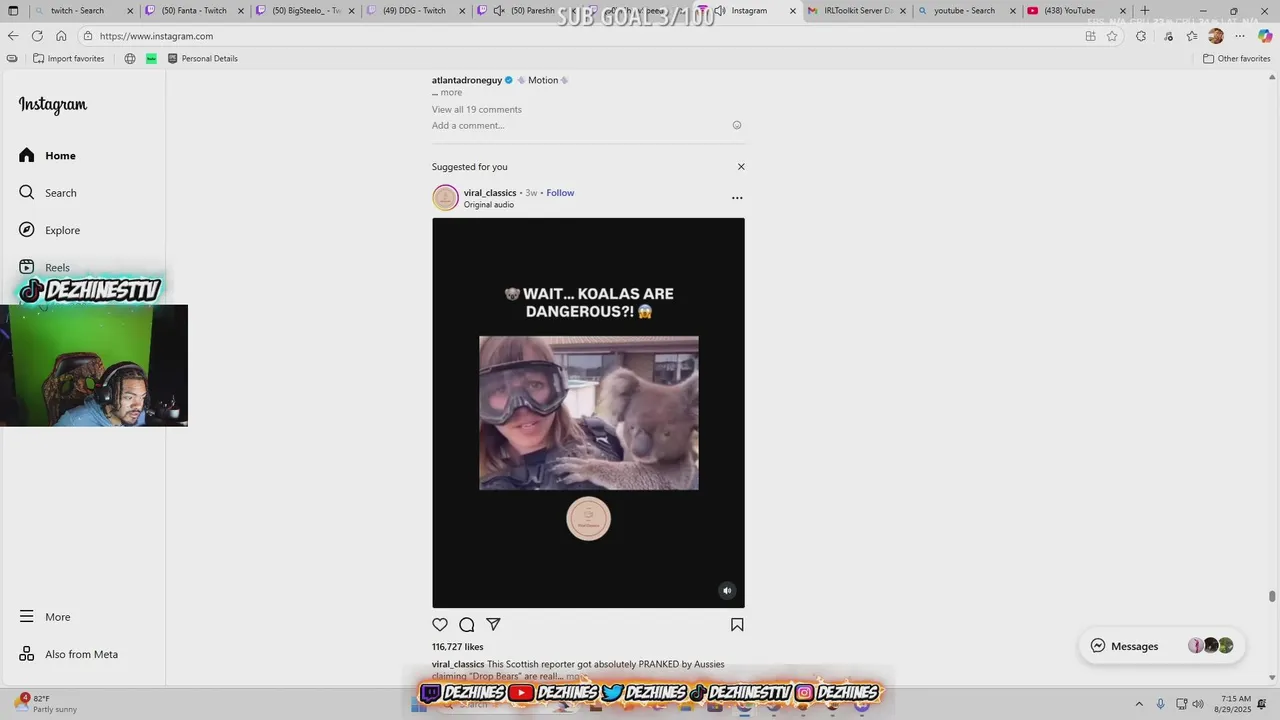Open comments on the koala post
Viewport: 1280px width, 720px height.
coord(467,625)
